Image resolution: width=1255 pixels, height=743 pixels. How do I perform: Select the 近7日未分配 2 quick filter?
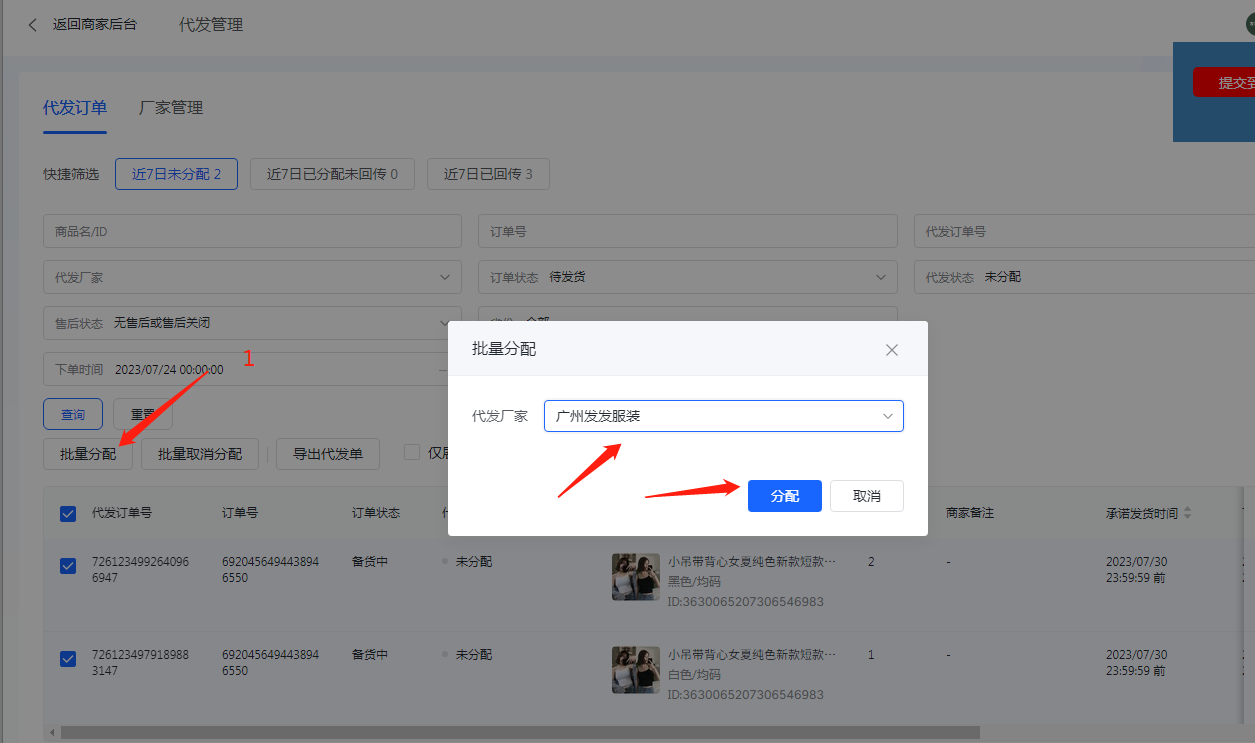pos(176,174)
